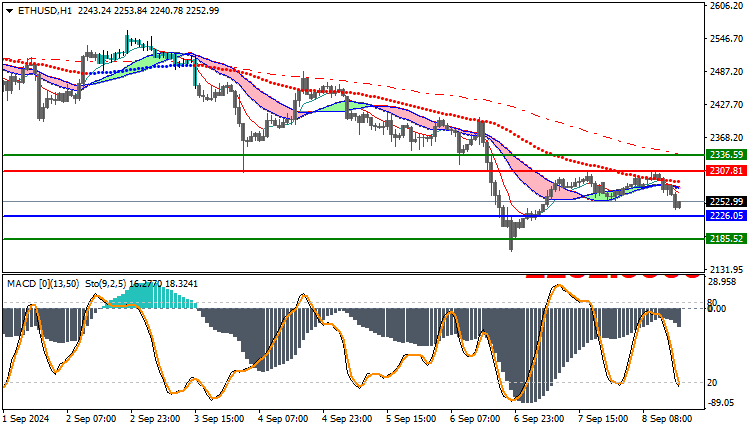This screenshot has width=750, height=430.
Task: Select the red 2307.81 price label
Action: pos(726,171)
